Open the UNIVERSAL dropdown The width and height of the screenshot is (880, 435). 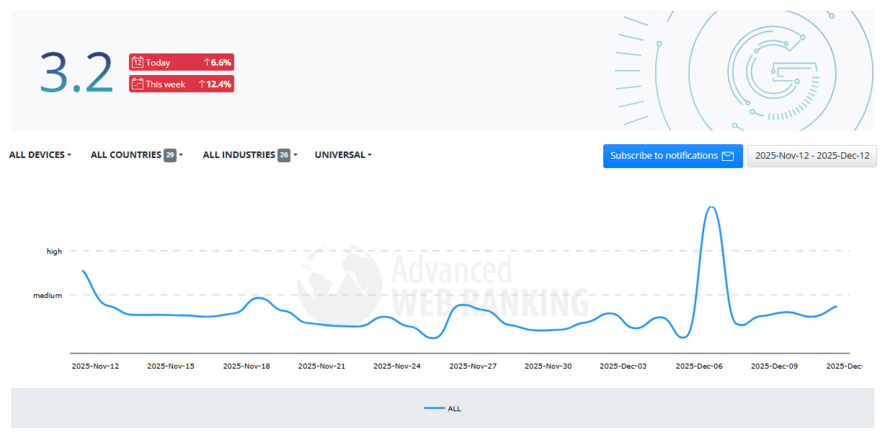[x=343, y=155]
